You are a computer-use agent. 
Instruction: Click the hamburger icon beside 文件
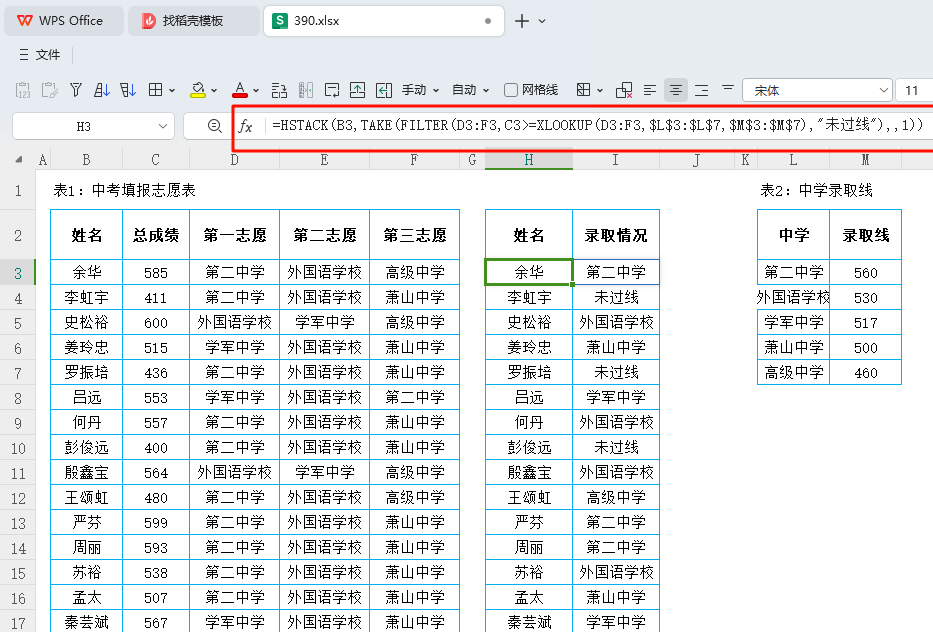pyautogui.click(x=24, y=55)
